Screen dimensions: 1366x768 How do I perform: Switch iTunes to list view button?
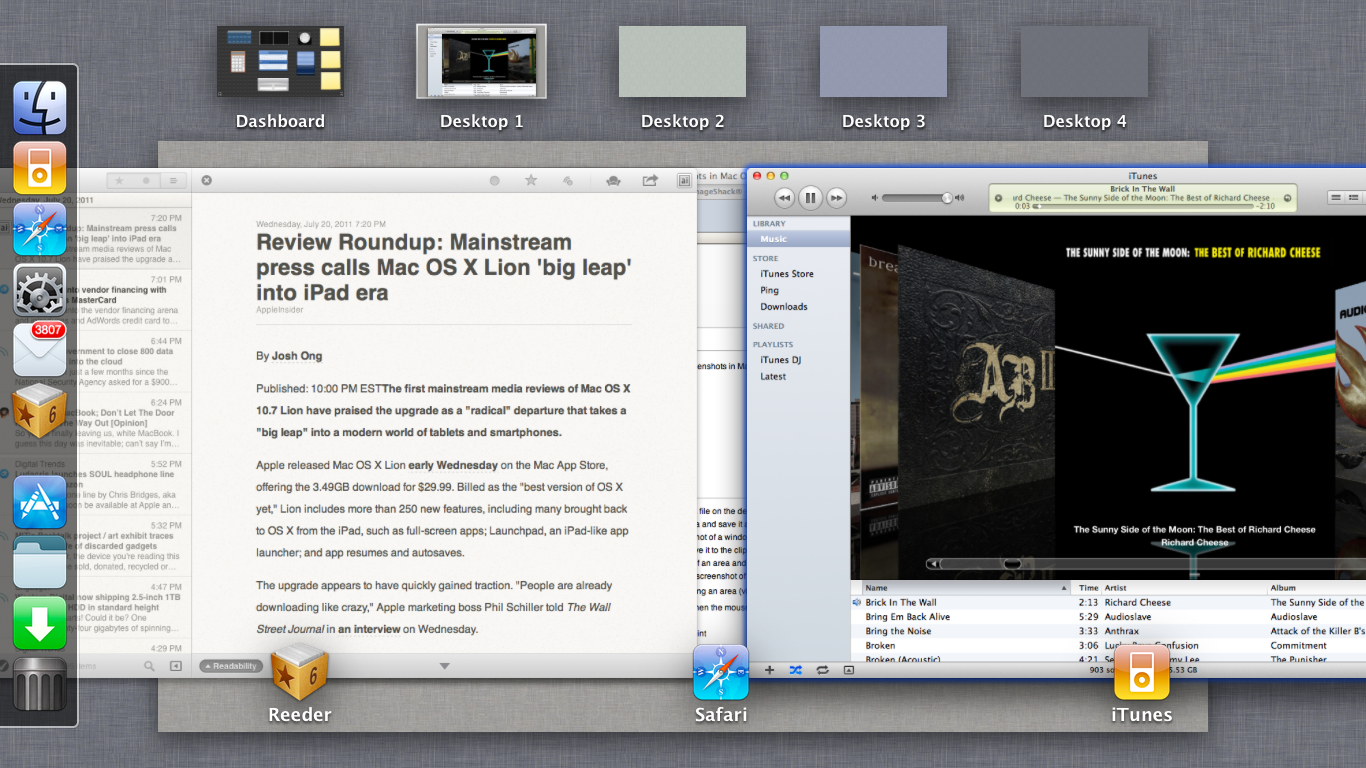(x=1336, y=198)
